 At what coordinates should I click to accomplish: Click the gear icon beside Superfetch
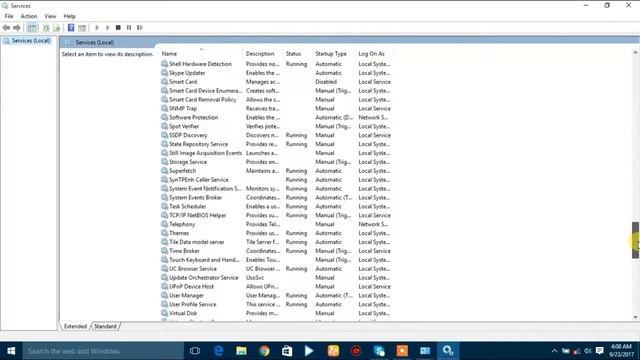pyautogui.click(x=164, y=171)
